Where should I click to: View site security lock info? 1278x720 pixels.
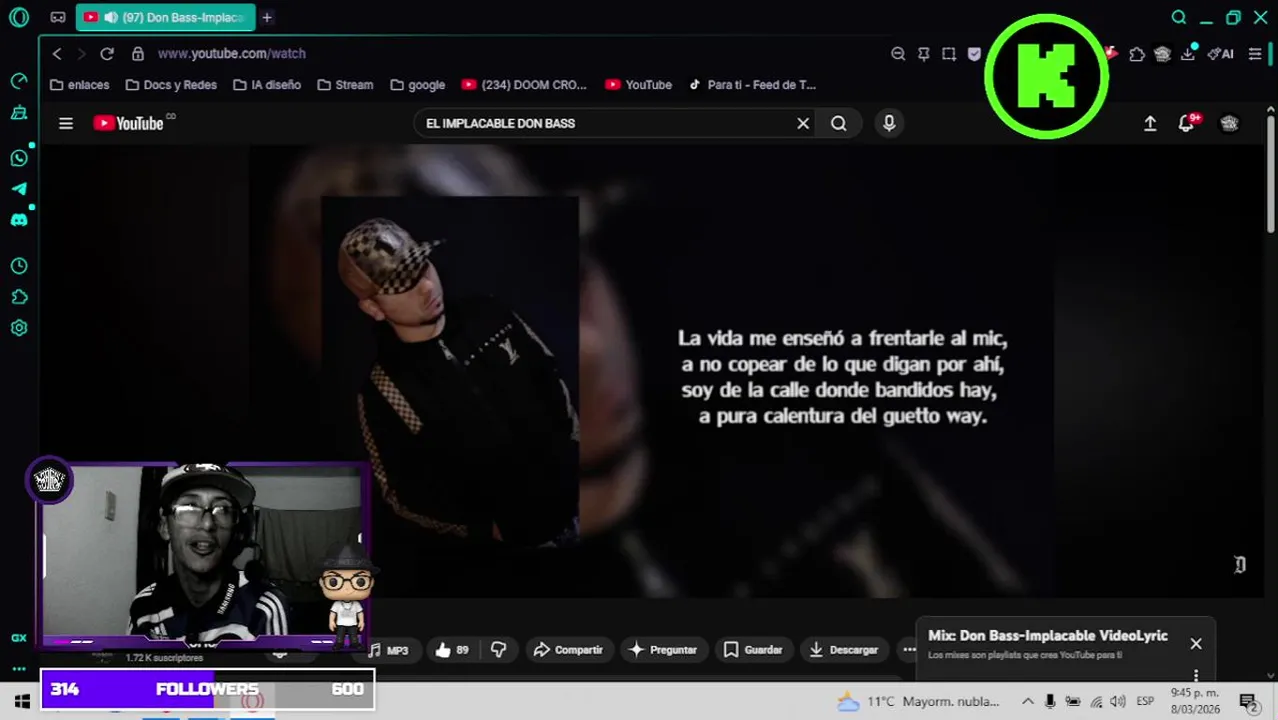(138, 54)
